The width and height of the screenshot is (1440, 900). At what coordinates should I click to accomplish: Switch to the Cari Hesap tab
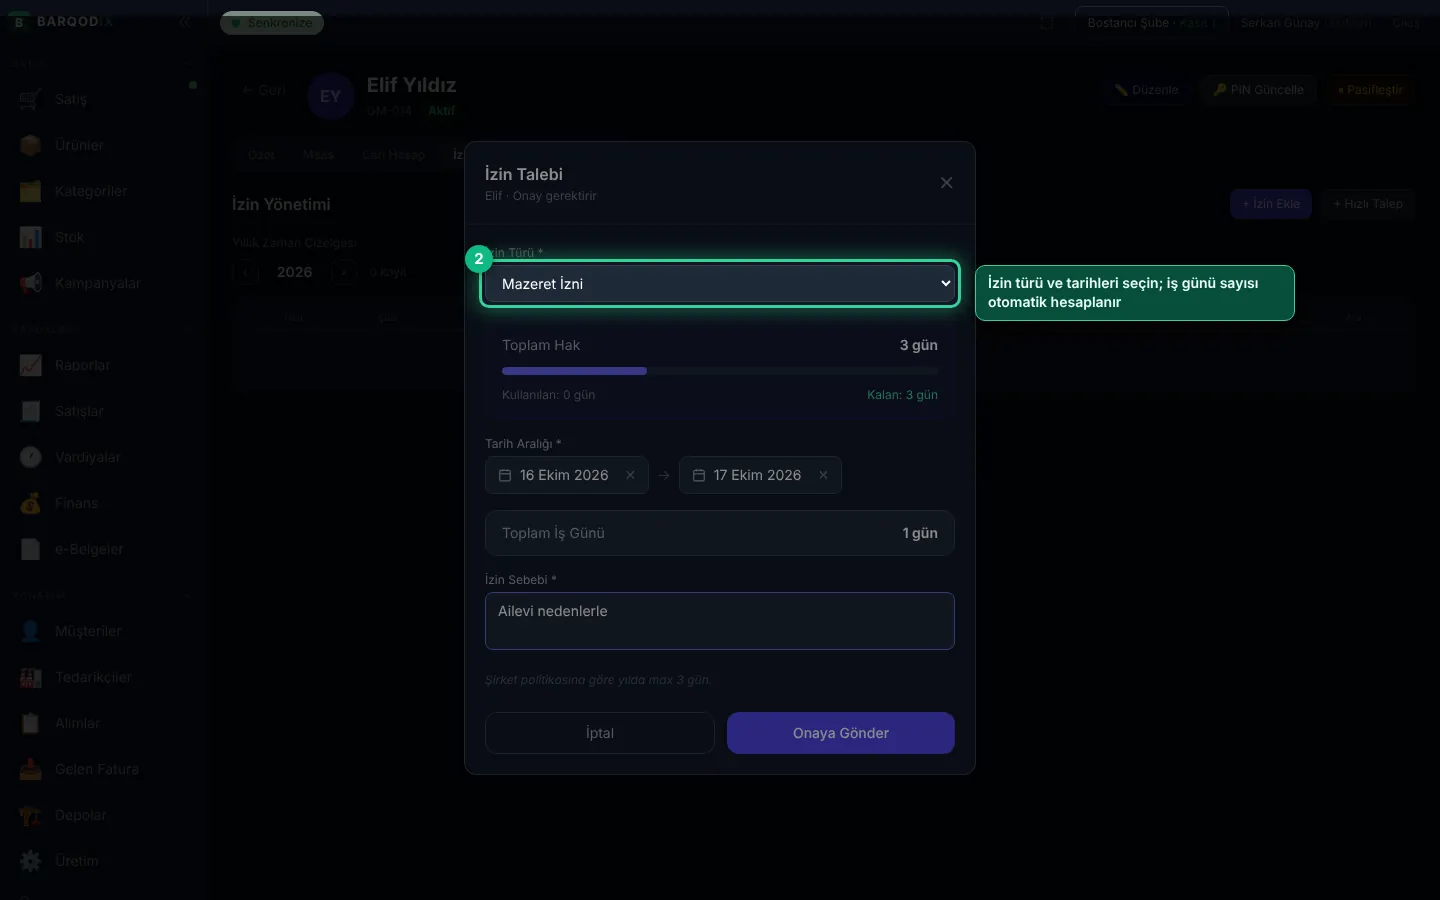pyautogui.click(x=393, y=155)
